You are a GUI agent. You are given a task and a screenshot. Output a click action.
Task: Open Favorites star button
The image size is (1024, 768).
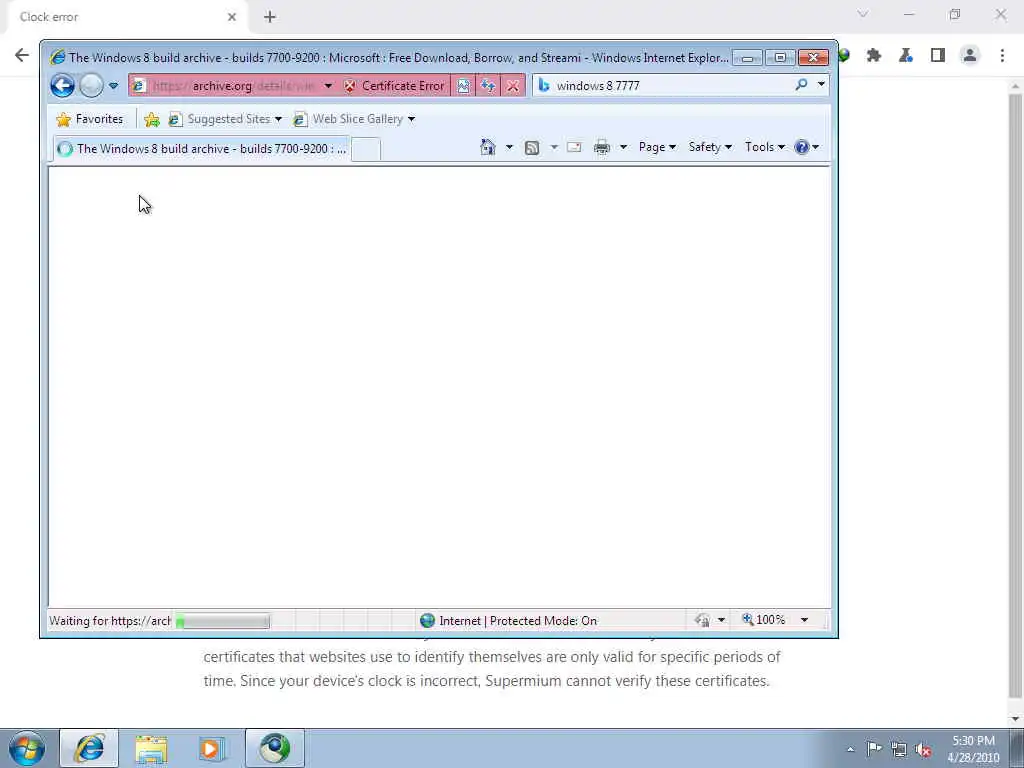tap(90, 119)
